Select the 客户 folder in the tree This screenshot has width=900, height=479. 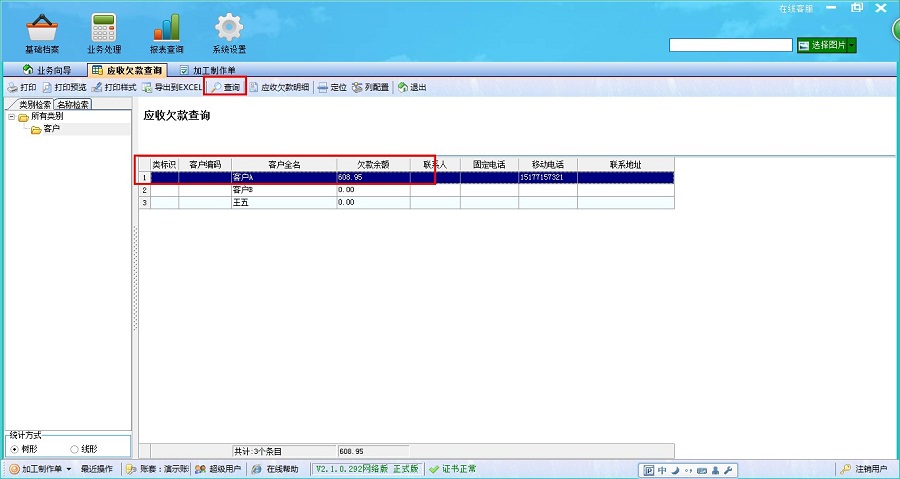[50, 129]
